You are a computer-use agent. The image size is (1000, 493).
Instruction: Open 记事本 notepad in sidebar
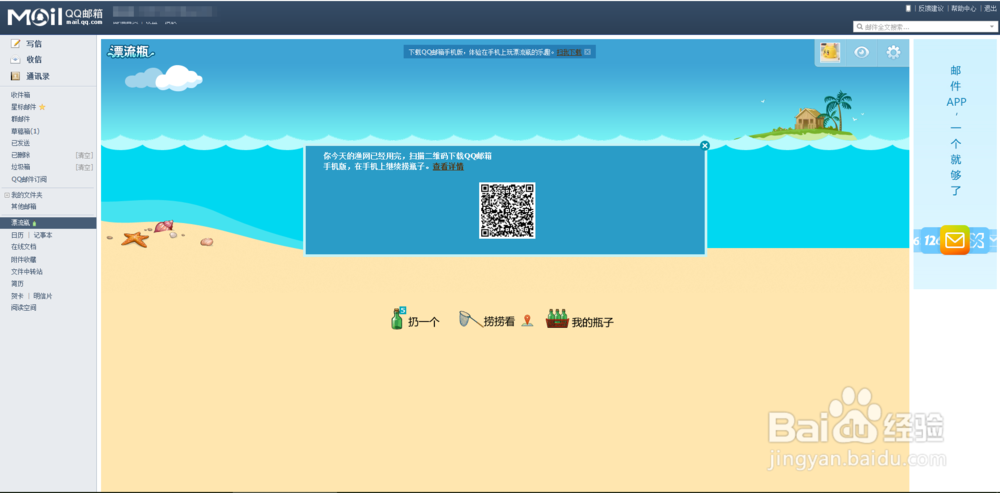click(x=43, y=235)
